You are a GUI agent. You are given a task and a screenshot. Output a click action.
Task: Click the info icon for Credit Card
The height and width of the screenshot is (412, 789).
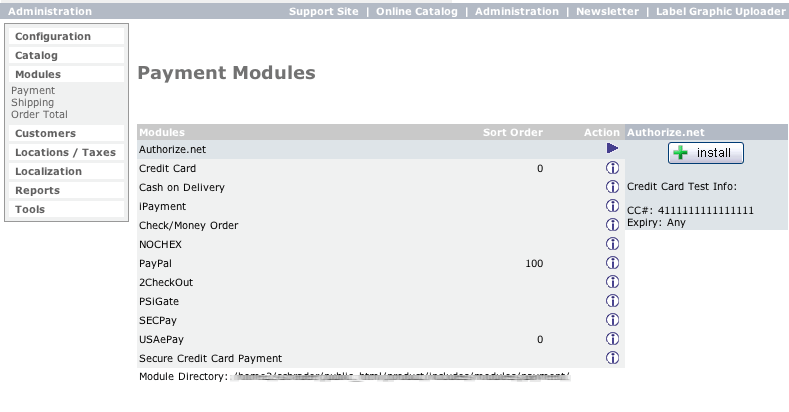click(x=613, y=168)
